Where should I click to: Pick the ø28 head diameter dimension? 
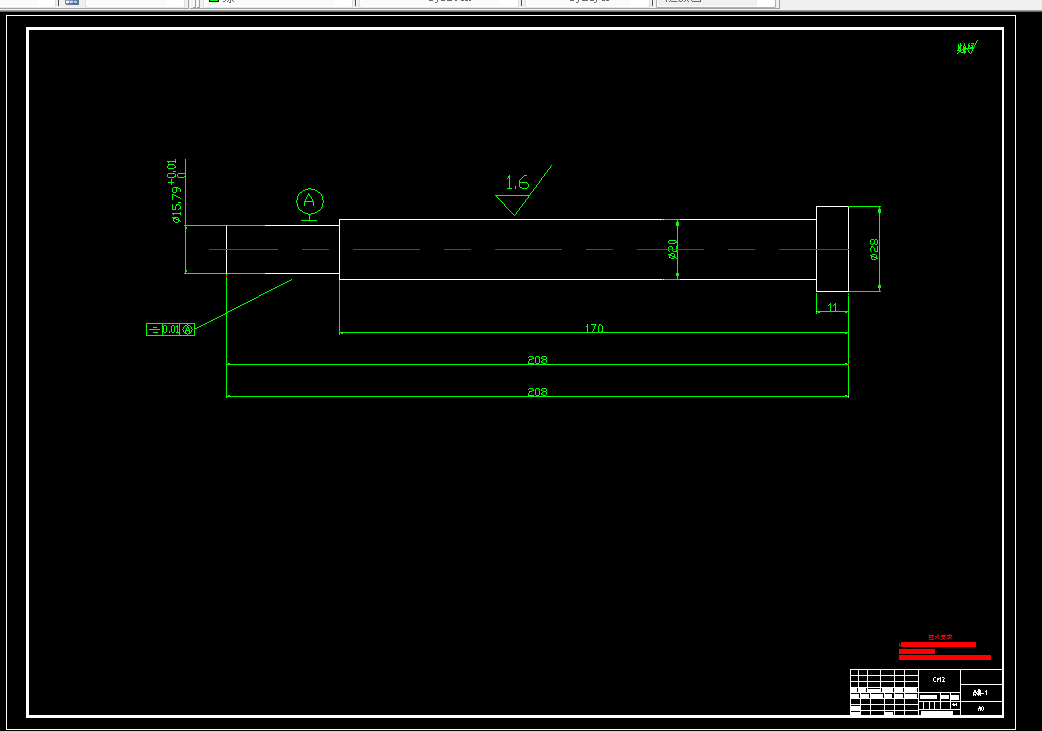pyautogui.click(x=874, y=249)
